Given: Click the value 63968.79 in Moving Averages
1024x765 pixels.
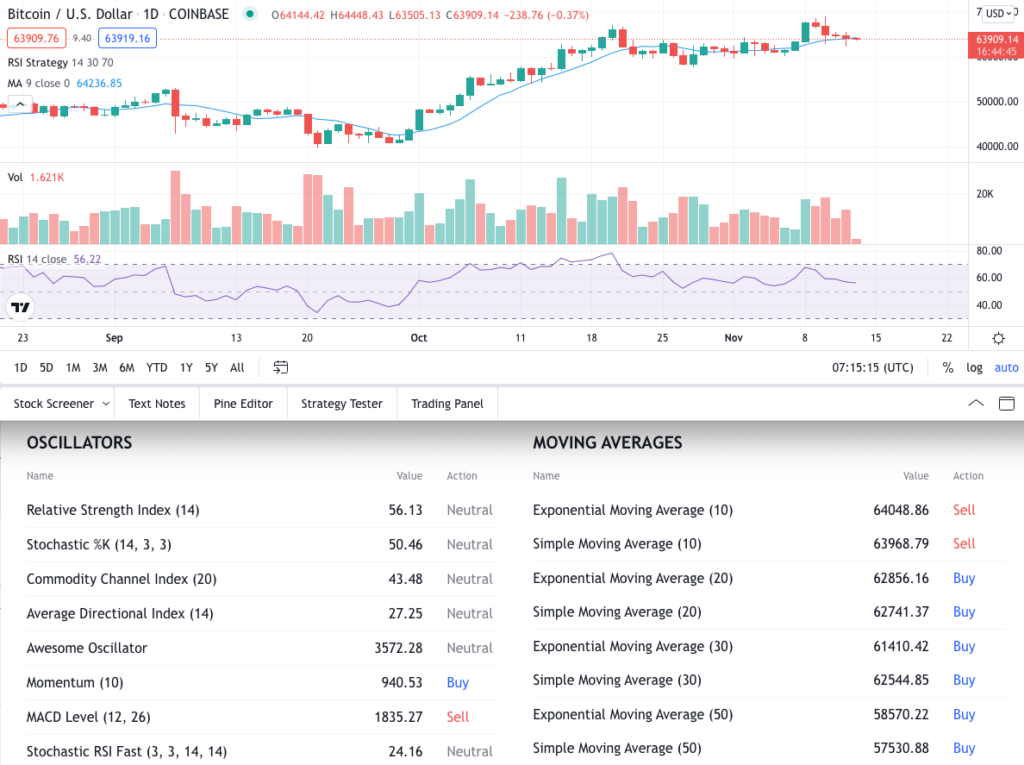Looking at the screenshot, I should point(901,544).
